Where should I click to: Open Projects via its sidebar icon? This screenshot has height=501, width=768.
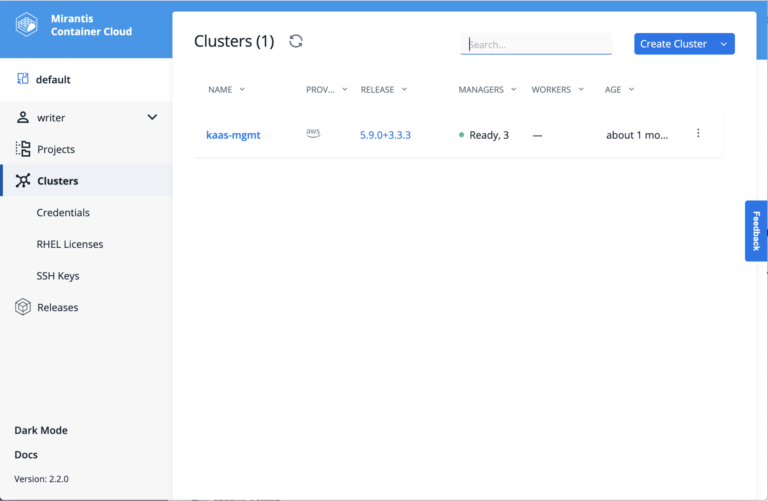[23, 149]
